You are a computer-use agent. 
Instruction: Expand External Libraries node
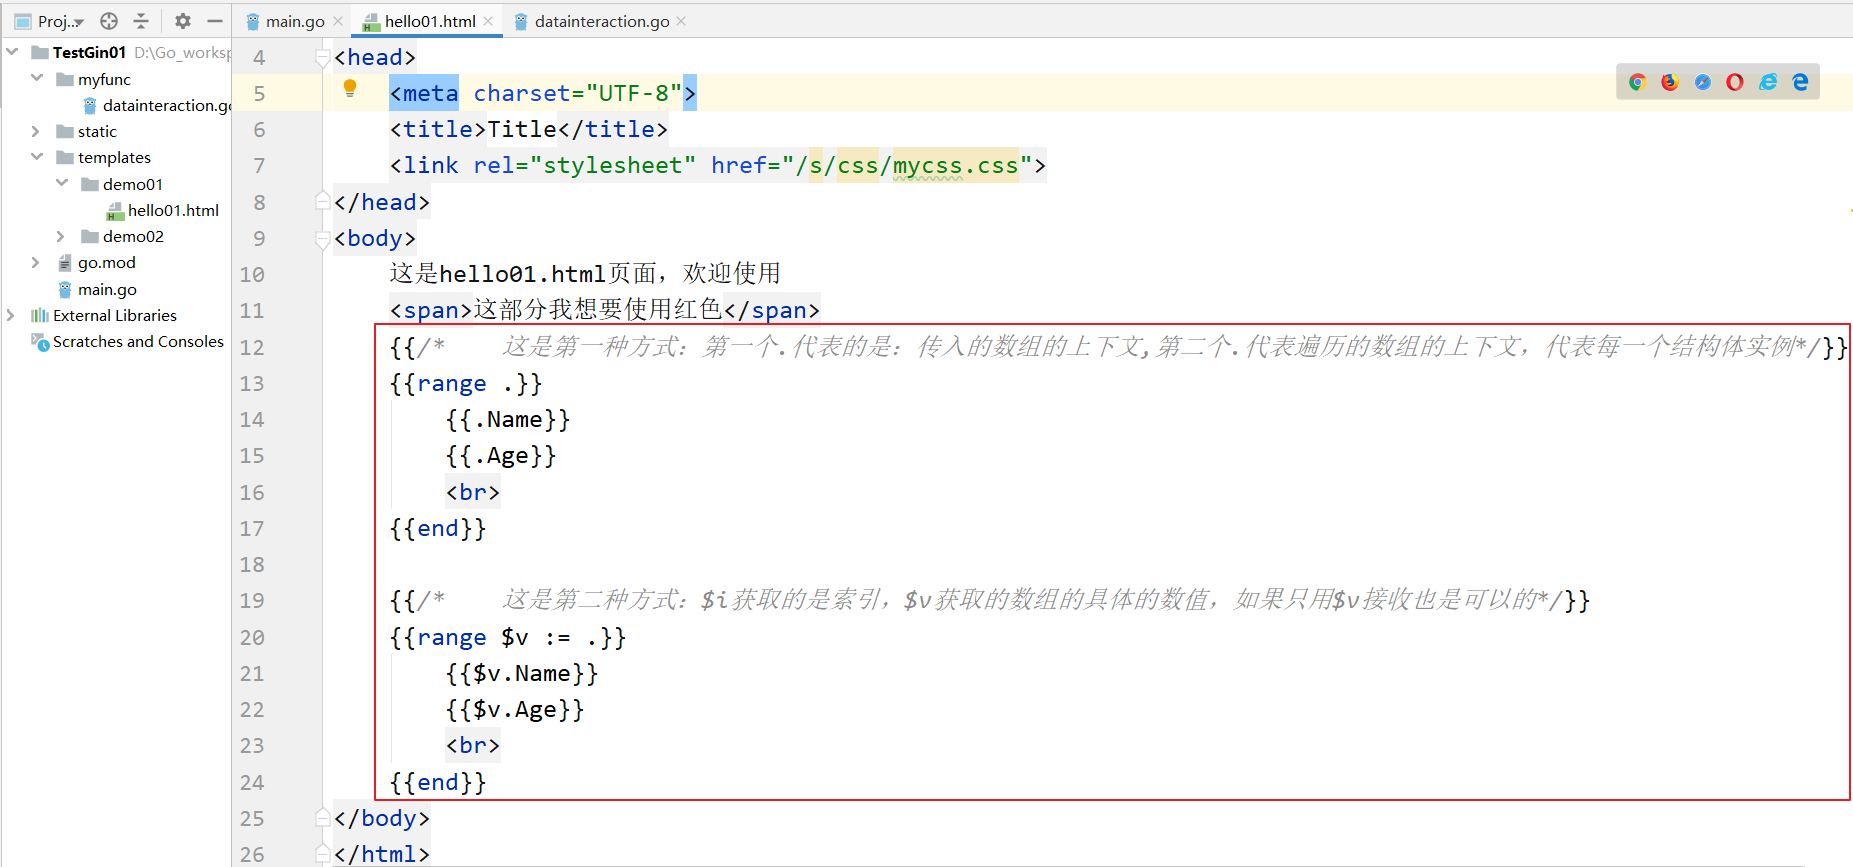coord(12,315)
